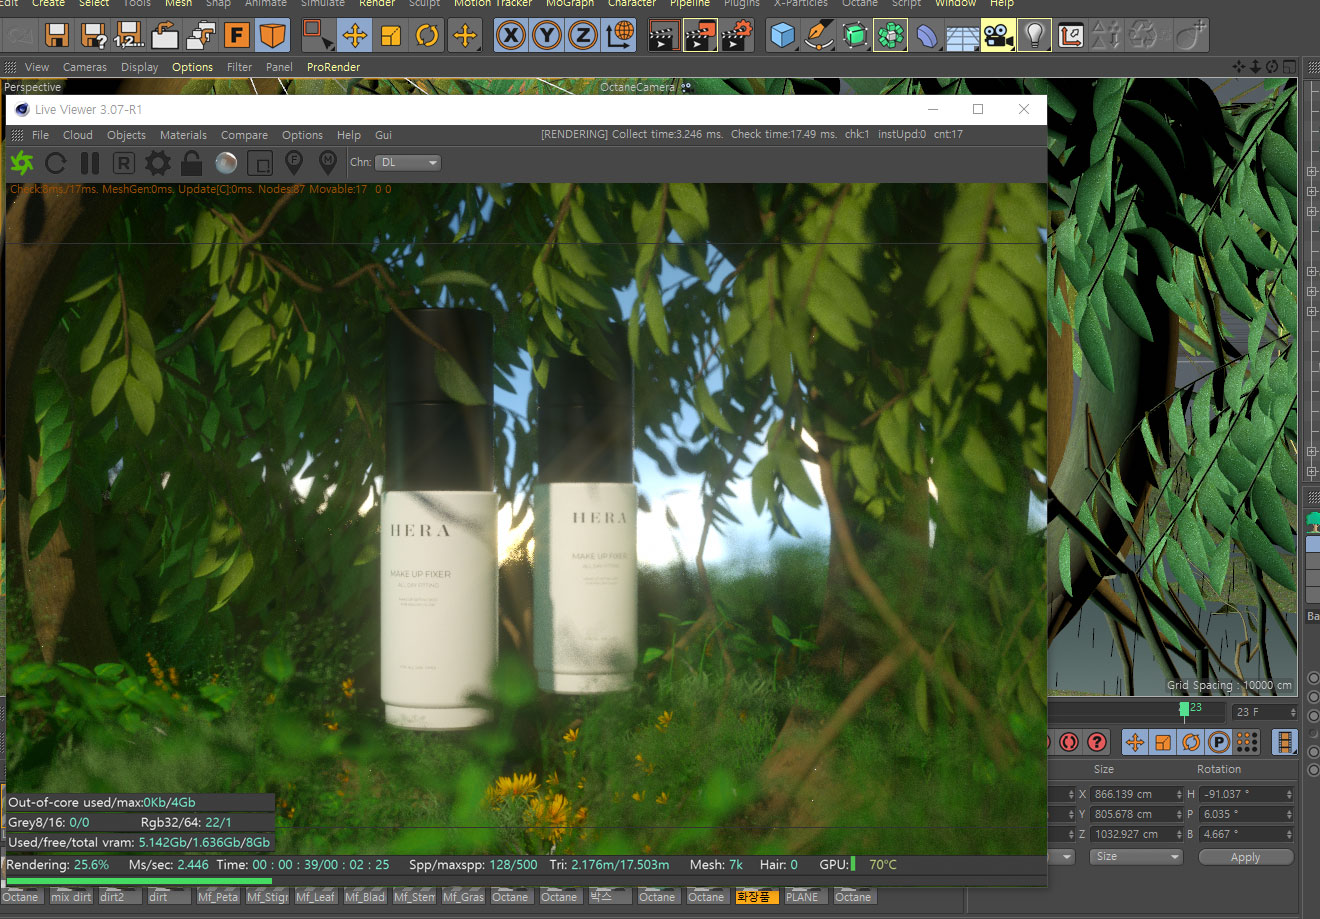Restart render in Live Viewer
Image resolution: width=1320 pixels, height=919 pixels.
coord(56,163)
